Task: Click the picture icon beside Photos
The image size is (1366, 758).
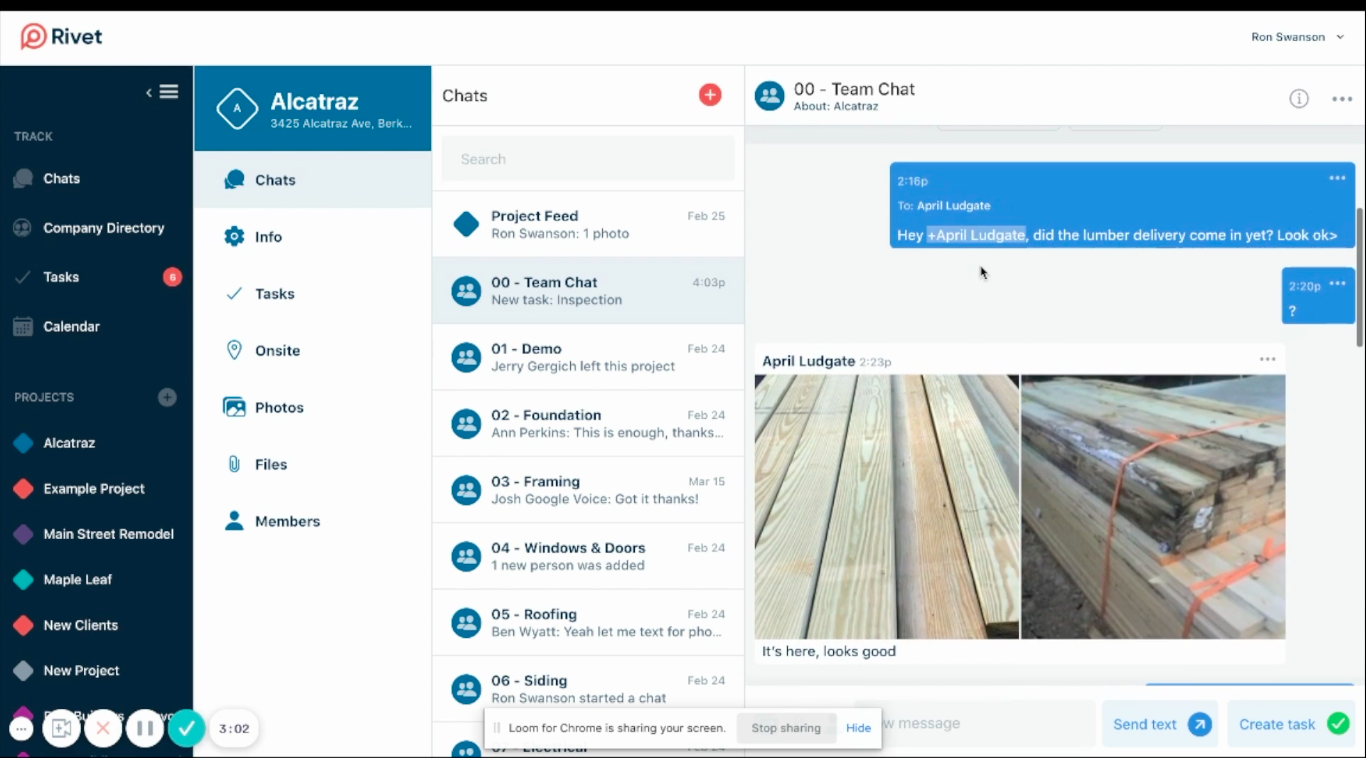Action: 234,408
